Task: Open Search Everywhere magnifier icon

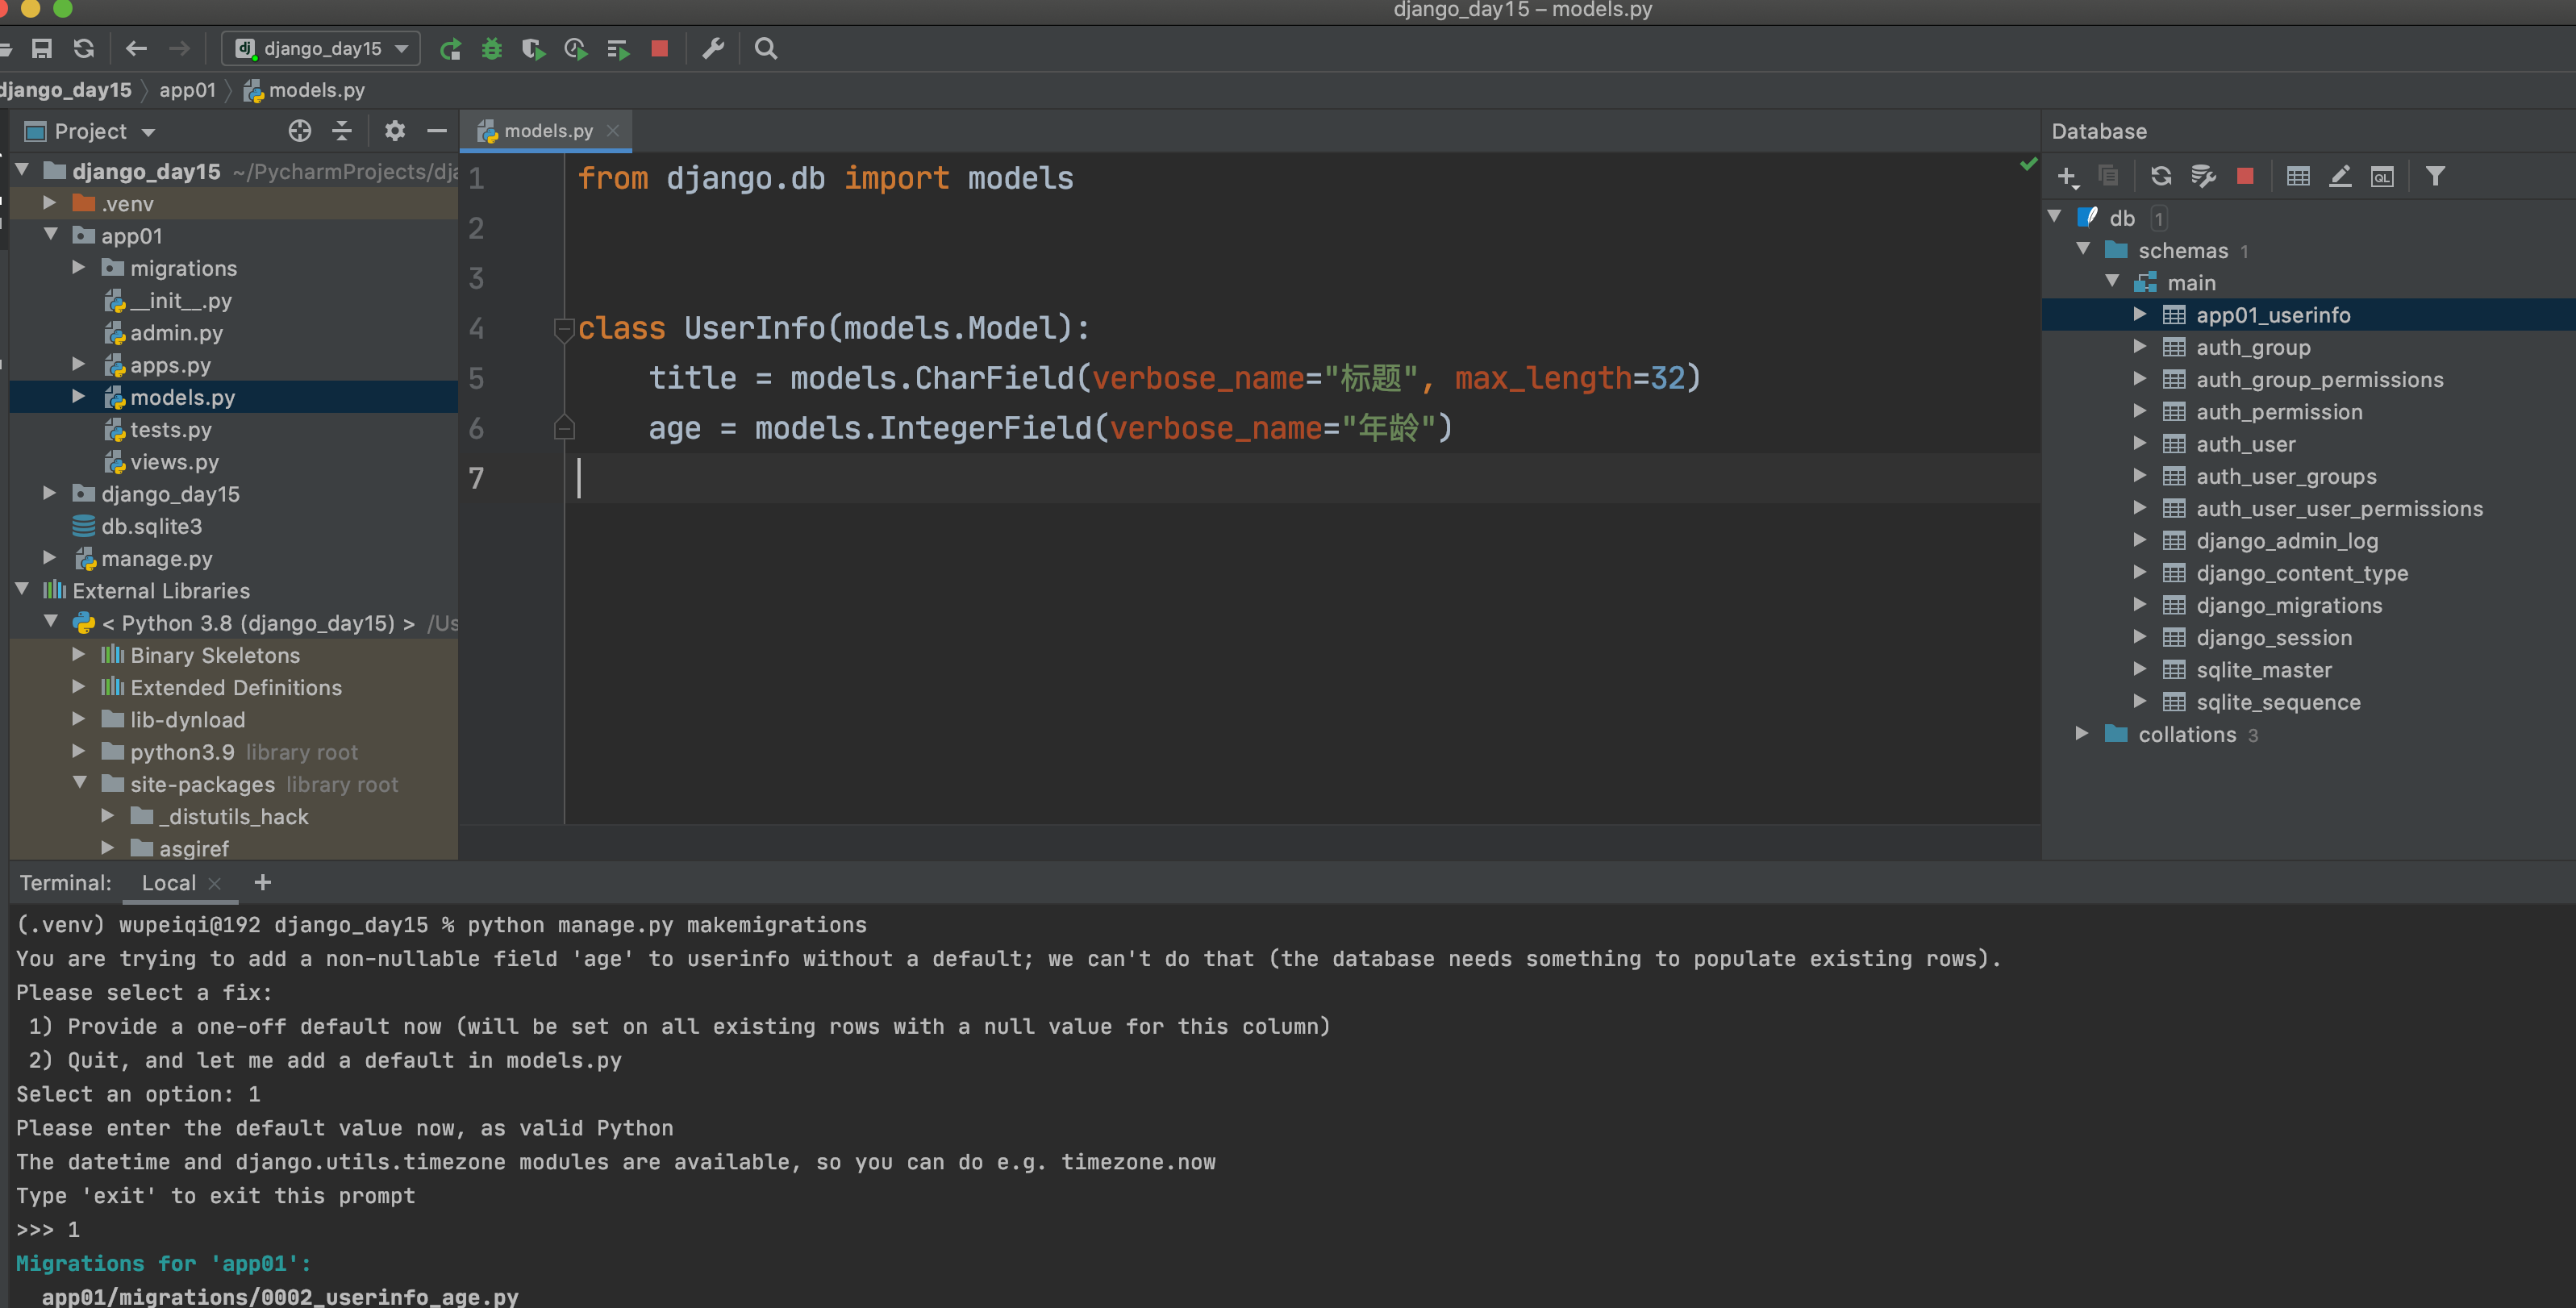Action: click(x=766, y=48)
